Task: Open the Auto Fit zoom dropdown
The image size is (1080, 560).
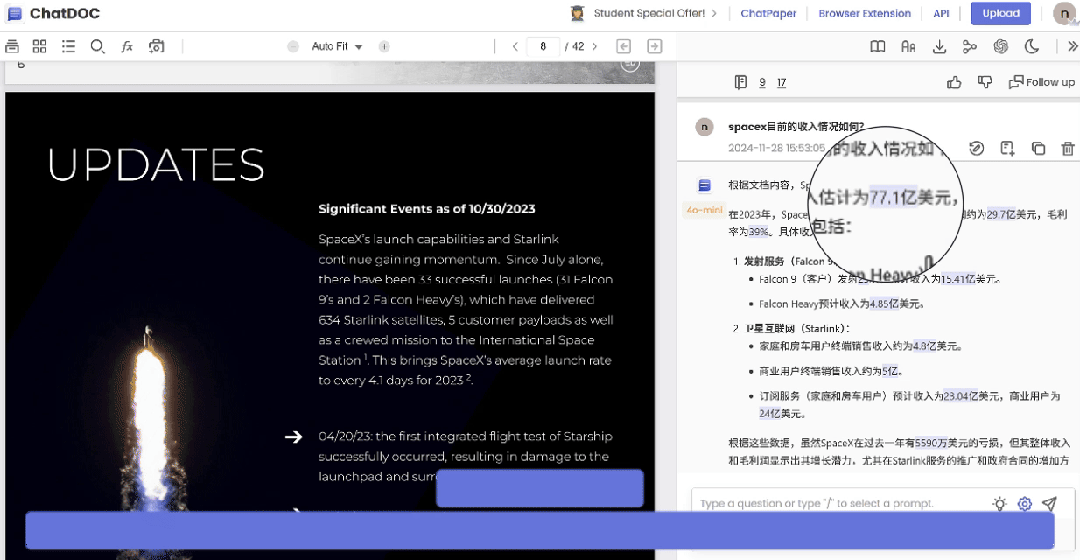Action: click(x=337, y=46)
